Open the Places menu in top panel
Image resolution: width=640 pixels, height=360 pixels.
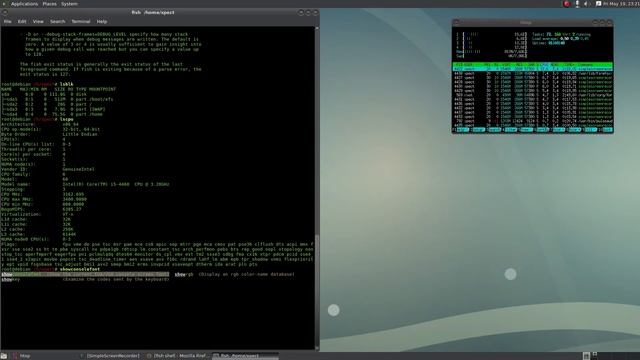[49, 4]
